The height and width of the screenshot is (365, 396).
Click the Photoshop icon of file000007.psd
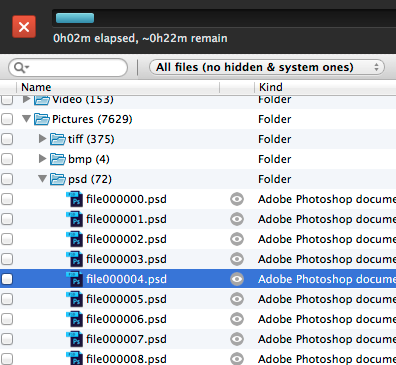coord(74,339)
